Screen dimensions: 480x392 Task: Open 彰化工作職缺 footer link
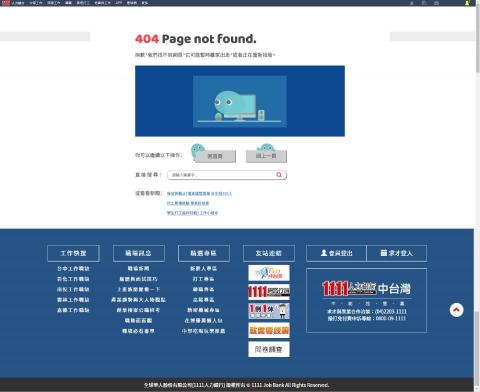pos(73,279)
